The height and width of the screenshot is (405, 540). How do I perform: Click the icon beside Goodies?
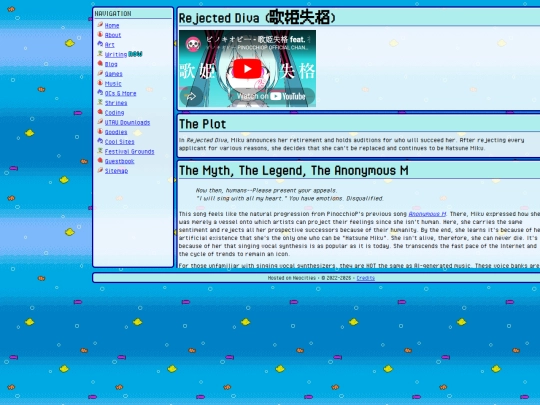100,131
